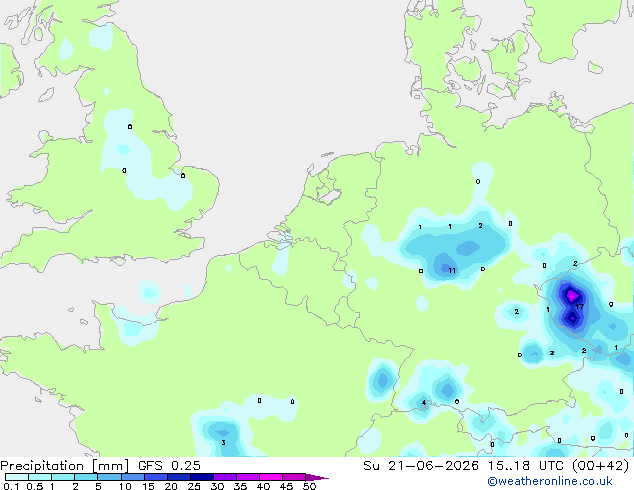
Task: Click the legend's above-50 arrow tip
Action: [x=317, y=478]
